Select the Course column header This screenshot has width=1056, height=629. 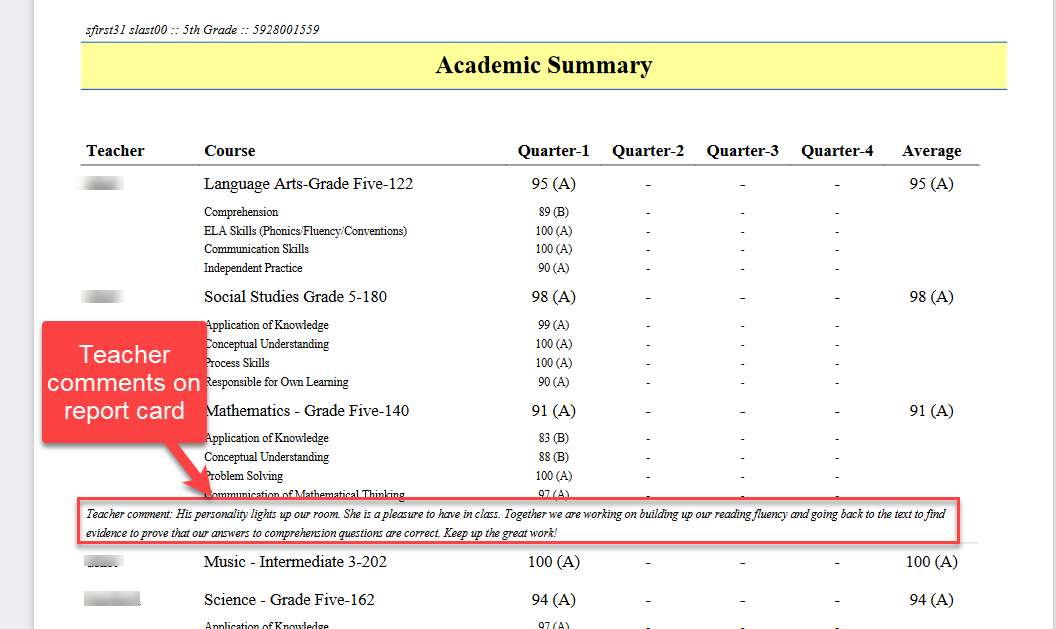click(x=230, y=151)
